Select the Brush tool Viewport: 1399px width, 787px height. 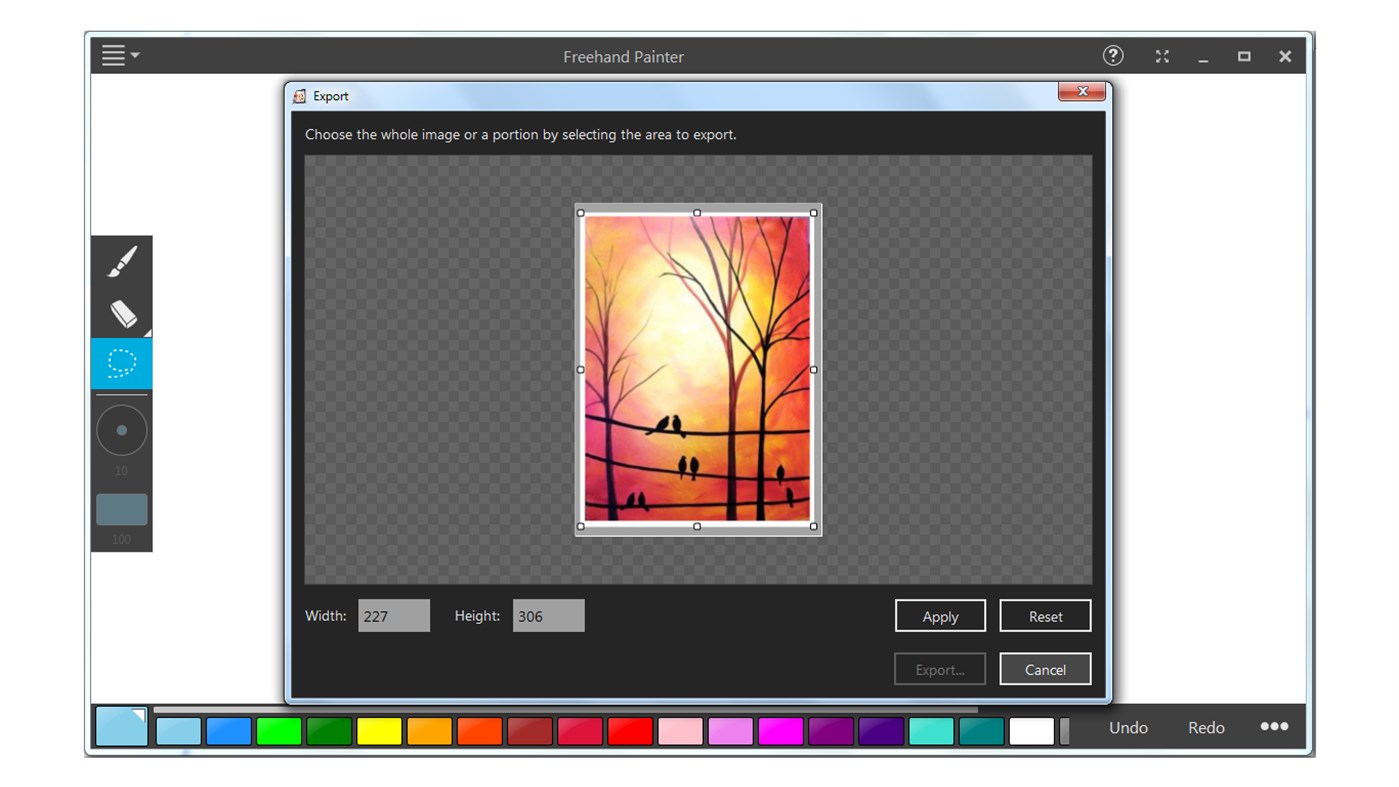[121, 262]
